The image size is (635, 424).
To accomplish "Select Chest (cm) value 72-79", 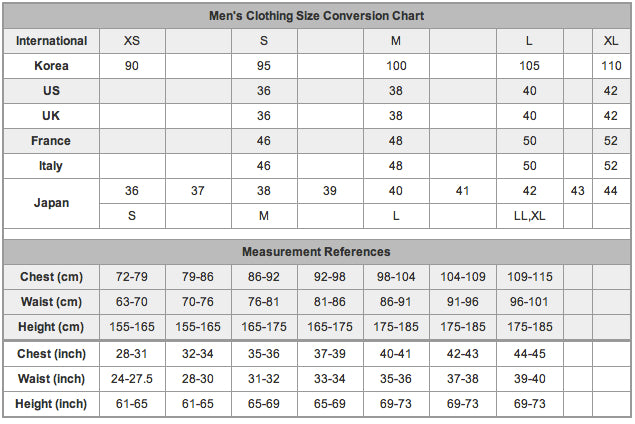I will (132, 277).
